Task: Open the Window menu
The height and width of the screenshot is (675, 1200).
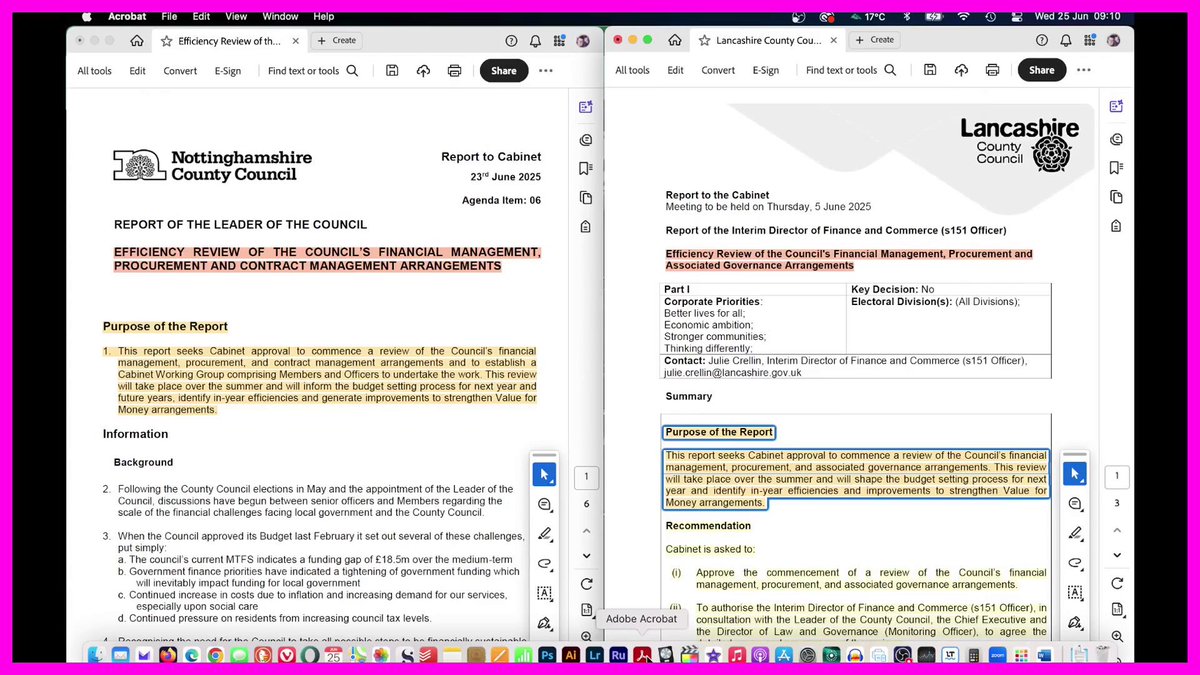Action: coord(280,16)
